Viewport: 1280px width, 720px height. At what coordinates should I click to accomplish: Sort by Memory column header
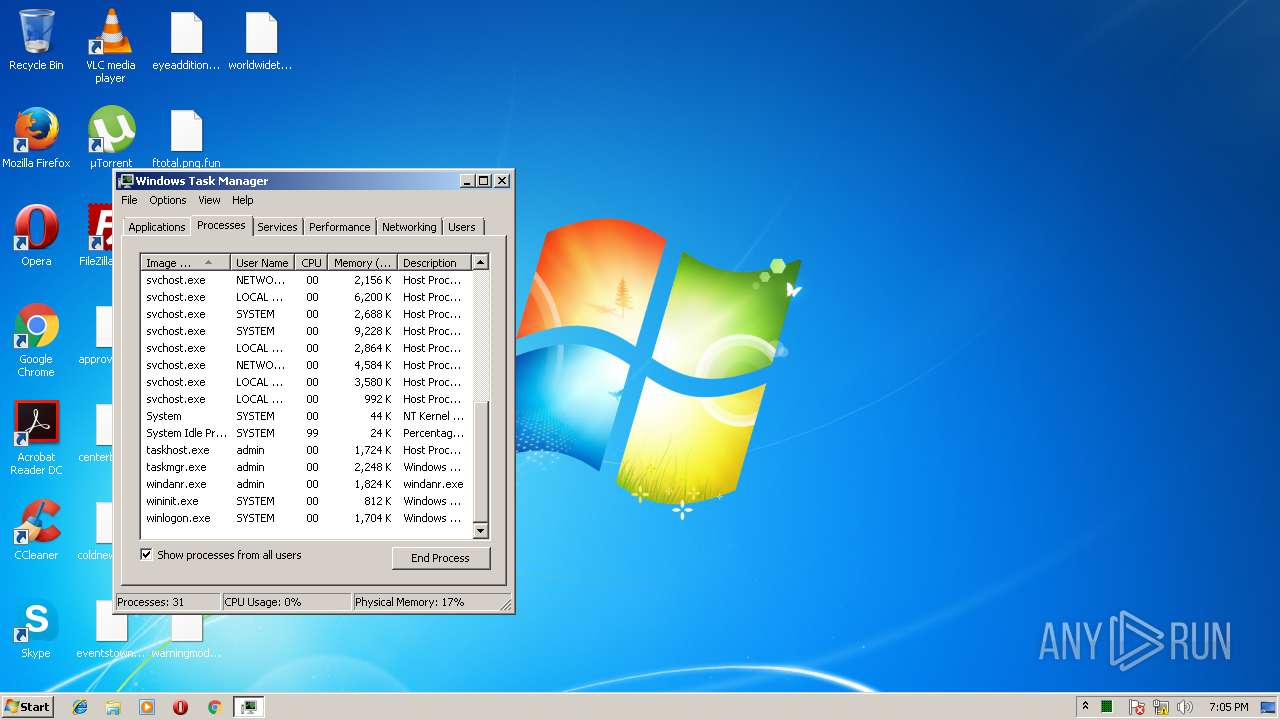tap(363, 263)
